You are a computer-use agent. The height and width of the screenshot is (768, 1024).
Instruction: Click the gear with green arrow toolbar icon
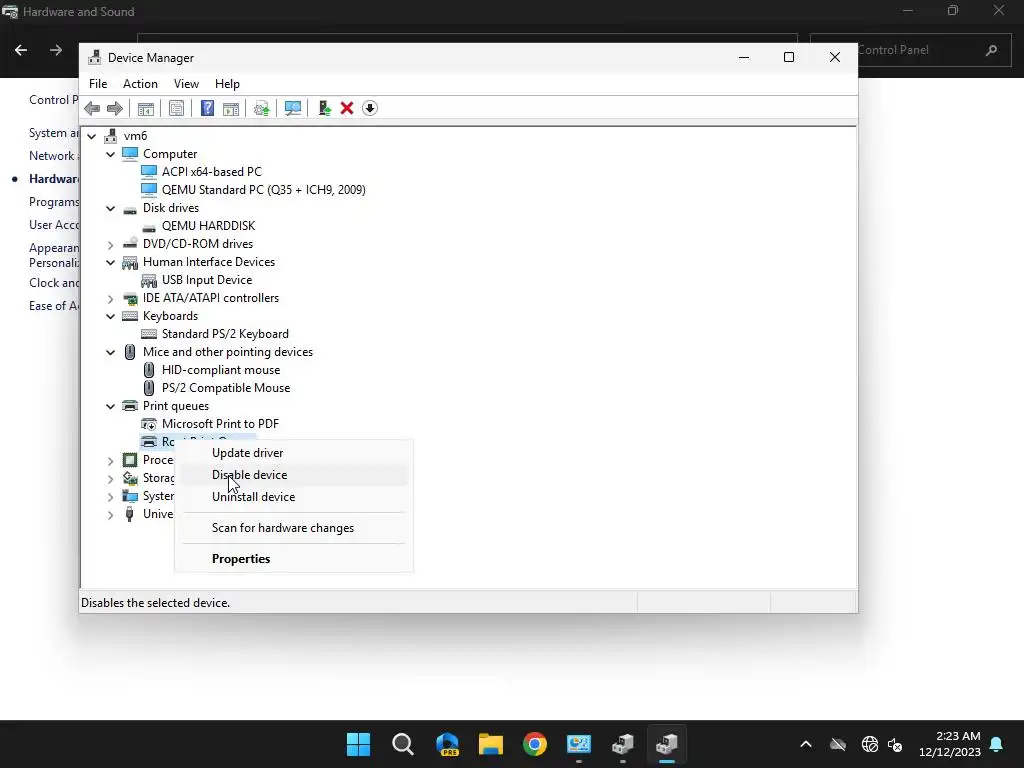261,108
